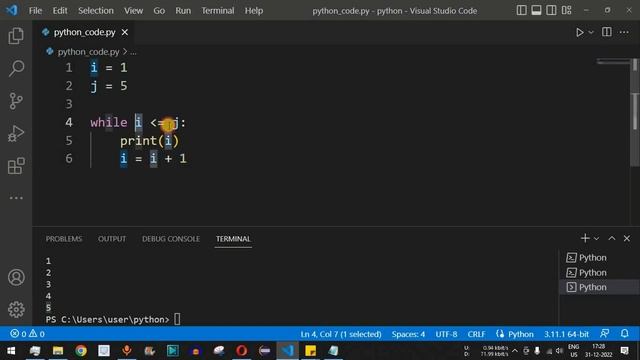Customize layout icon in title bar
The height and width of the screenshot is (360, 640).
566,10
